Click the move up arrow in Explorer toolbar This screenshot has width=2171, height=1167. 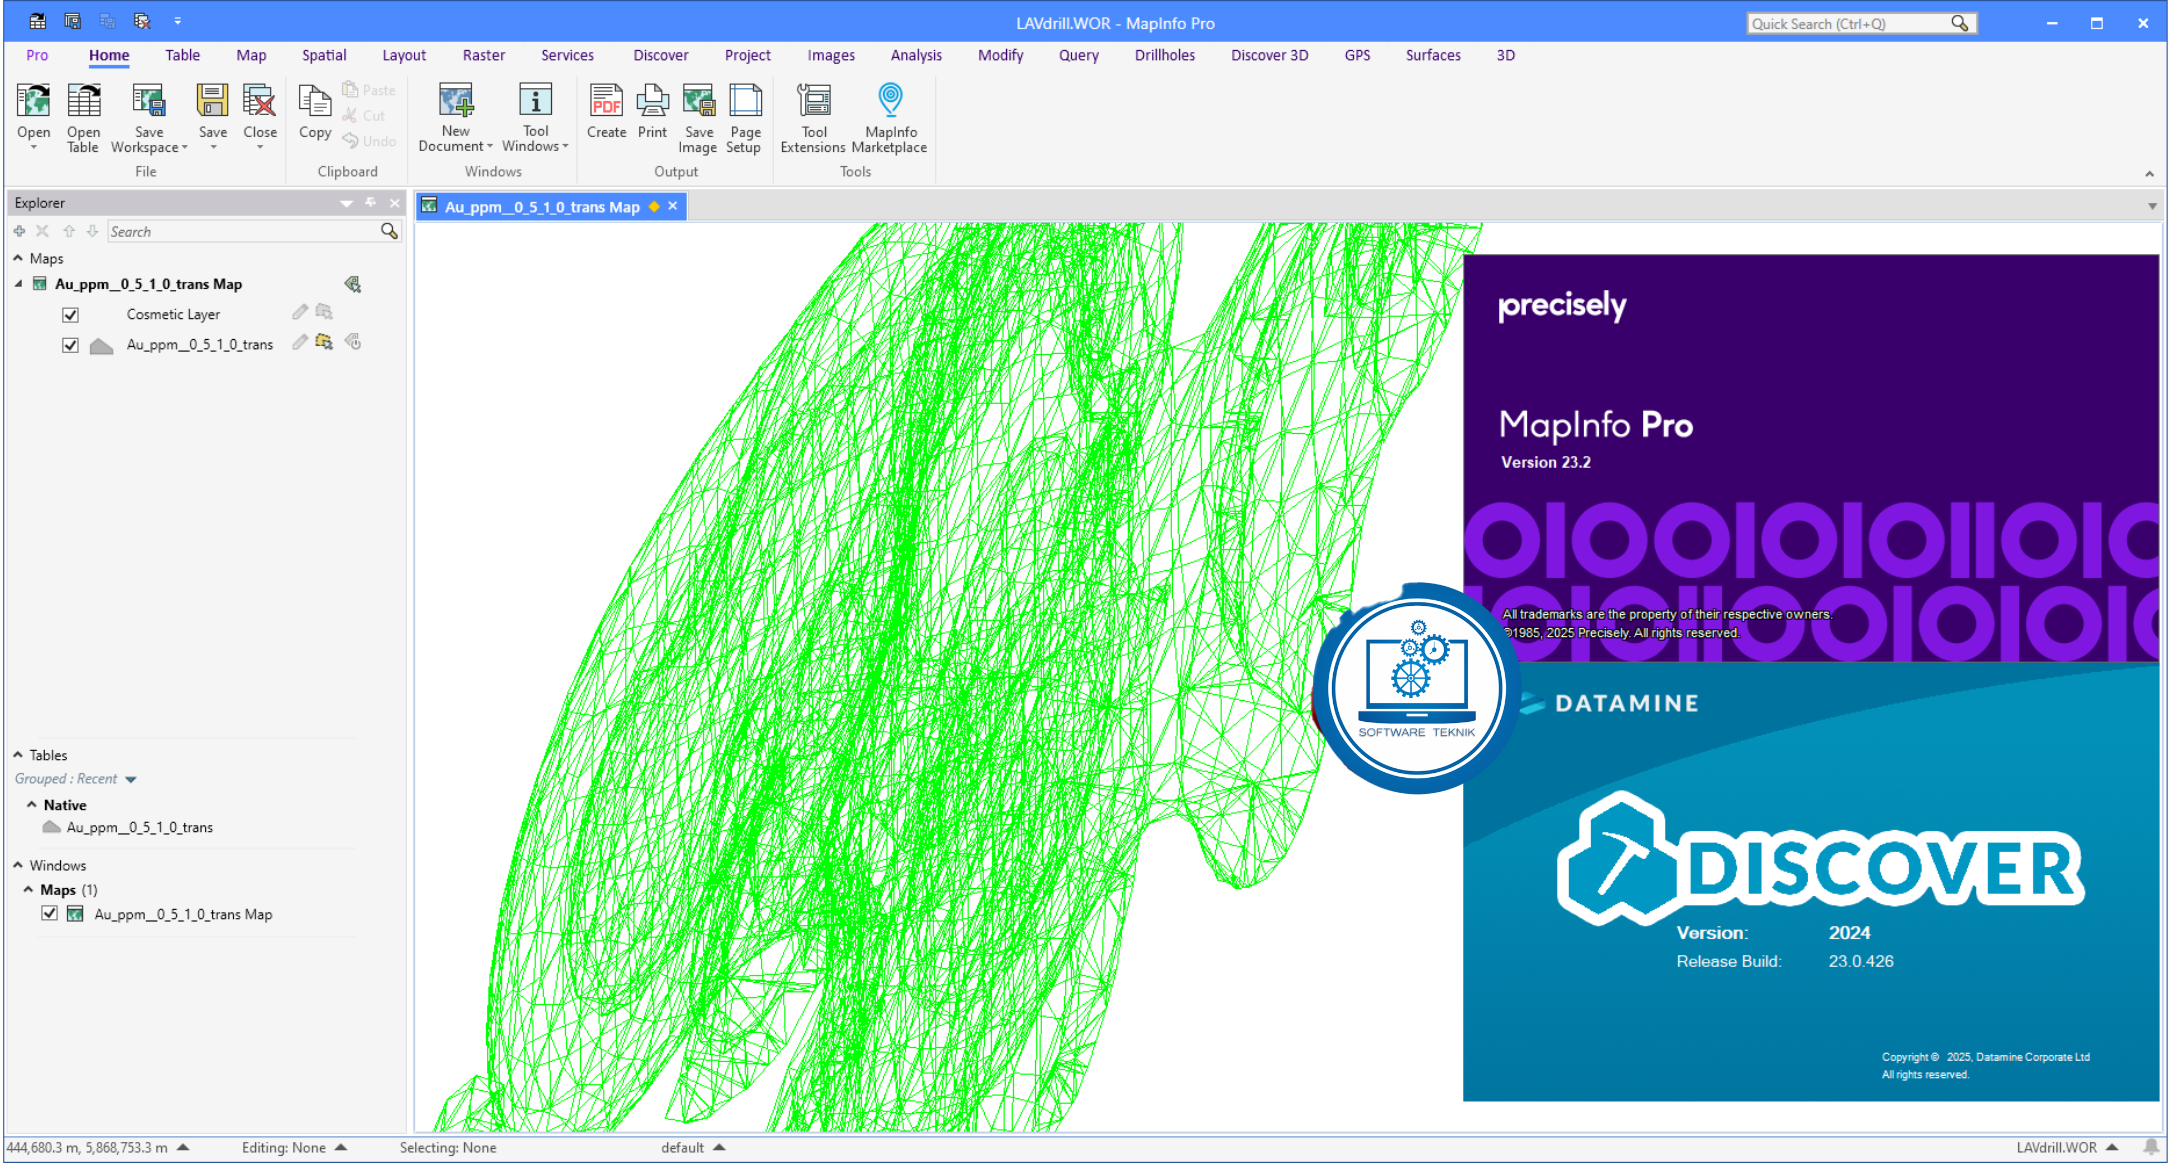pyautogui.click(x=69, y=231)
